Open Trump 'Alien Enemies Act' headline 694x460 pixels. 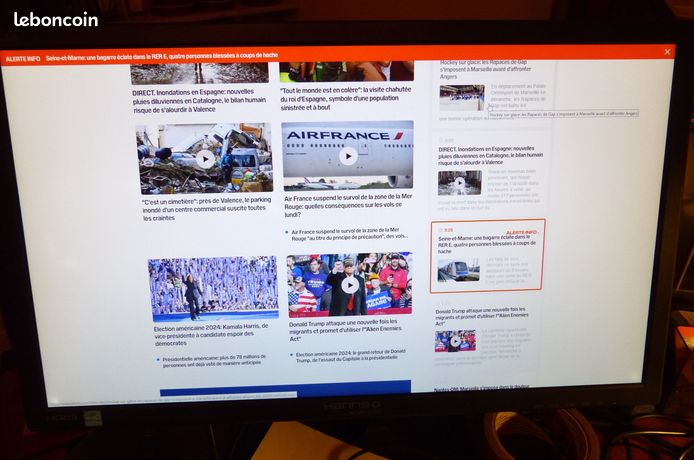(x=346, y=330)
